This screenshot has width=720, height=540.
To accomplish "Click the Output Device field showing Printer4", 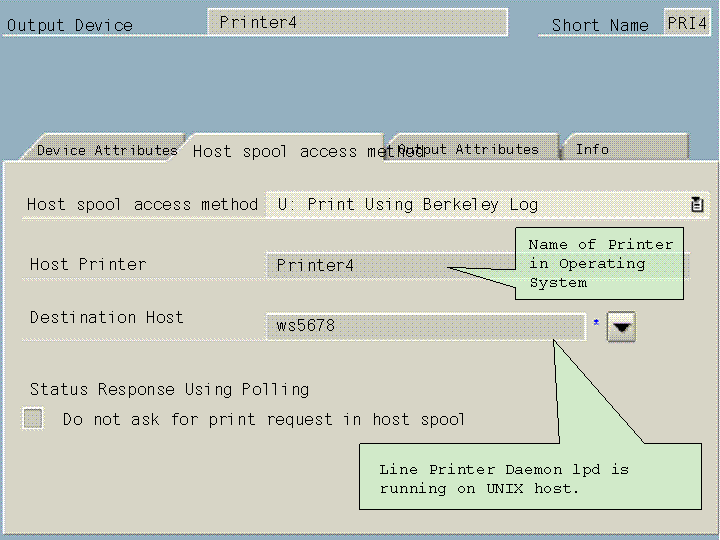I will (357, 22).
